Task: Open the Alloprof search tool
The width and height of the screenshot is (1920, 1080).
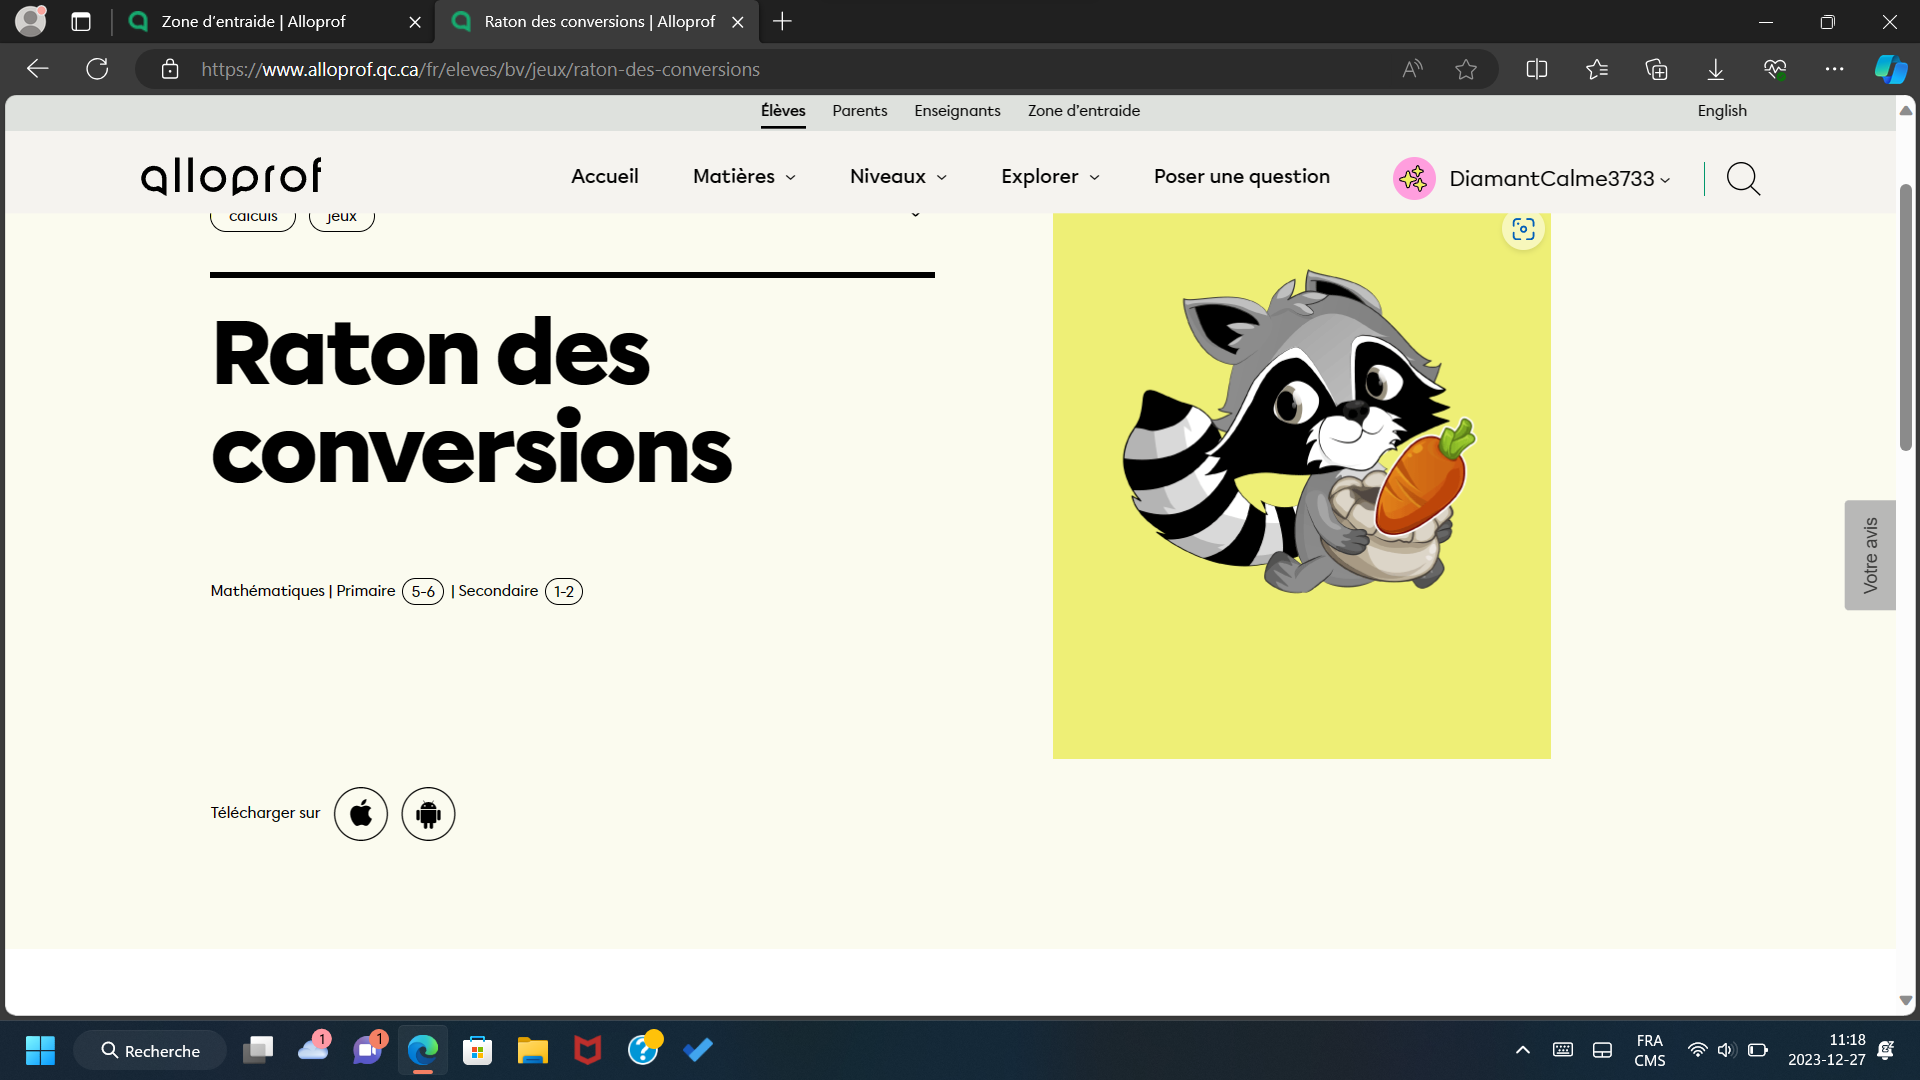Action: pyautogui.click(x=1743, y=179)
